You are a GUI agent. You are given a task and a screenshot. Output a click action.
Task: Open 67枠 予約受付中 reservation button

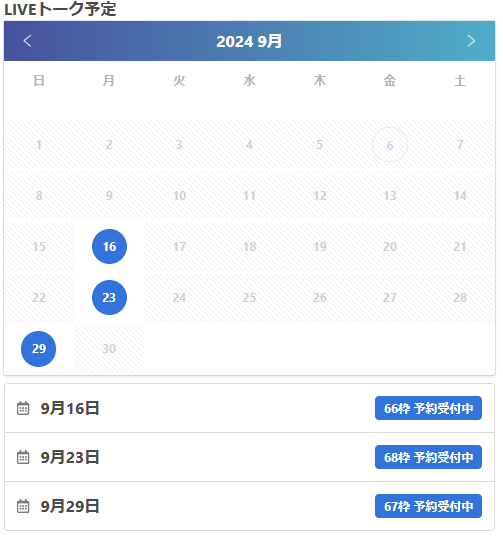428,506
